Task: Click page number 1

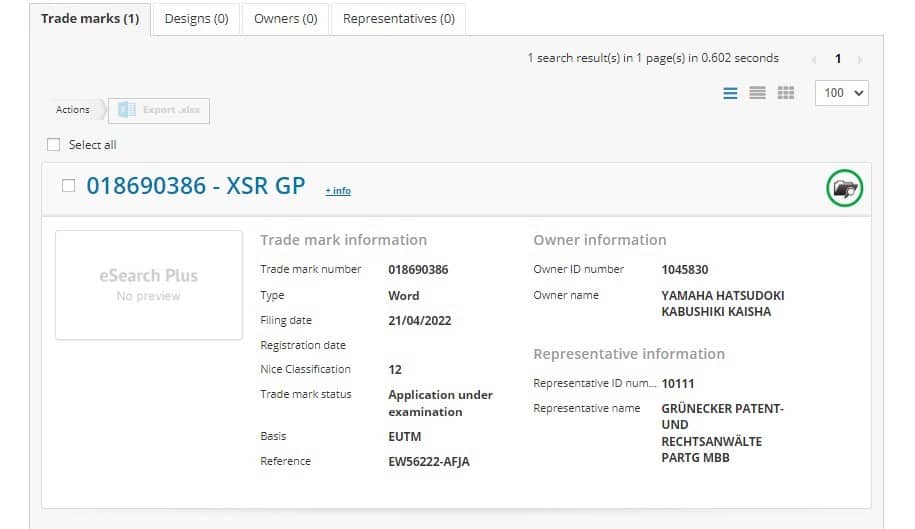Action: tap(838, 59)
